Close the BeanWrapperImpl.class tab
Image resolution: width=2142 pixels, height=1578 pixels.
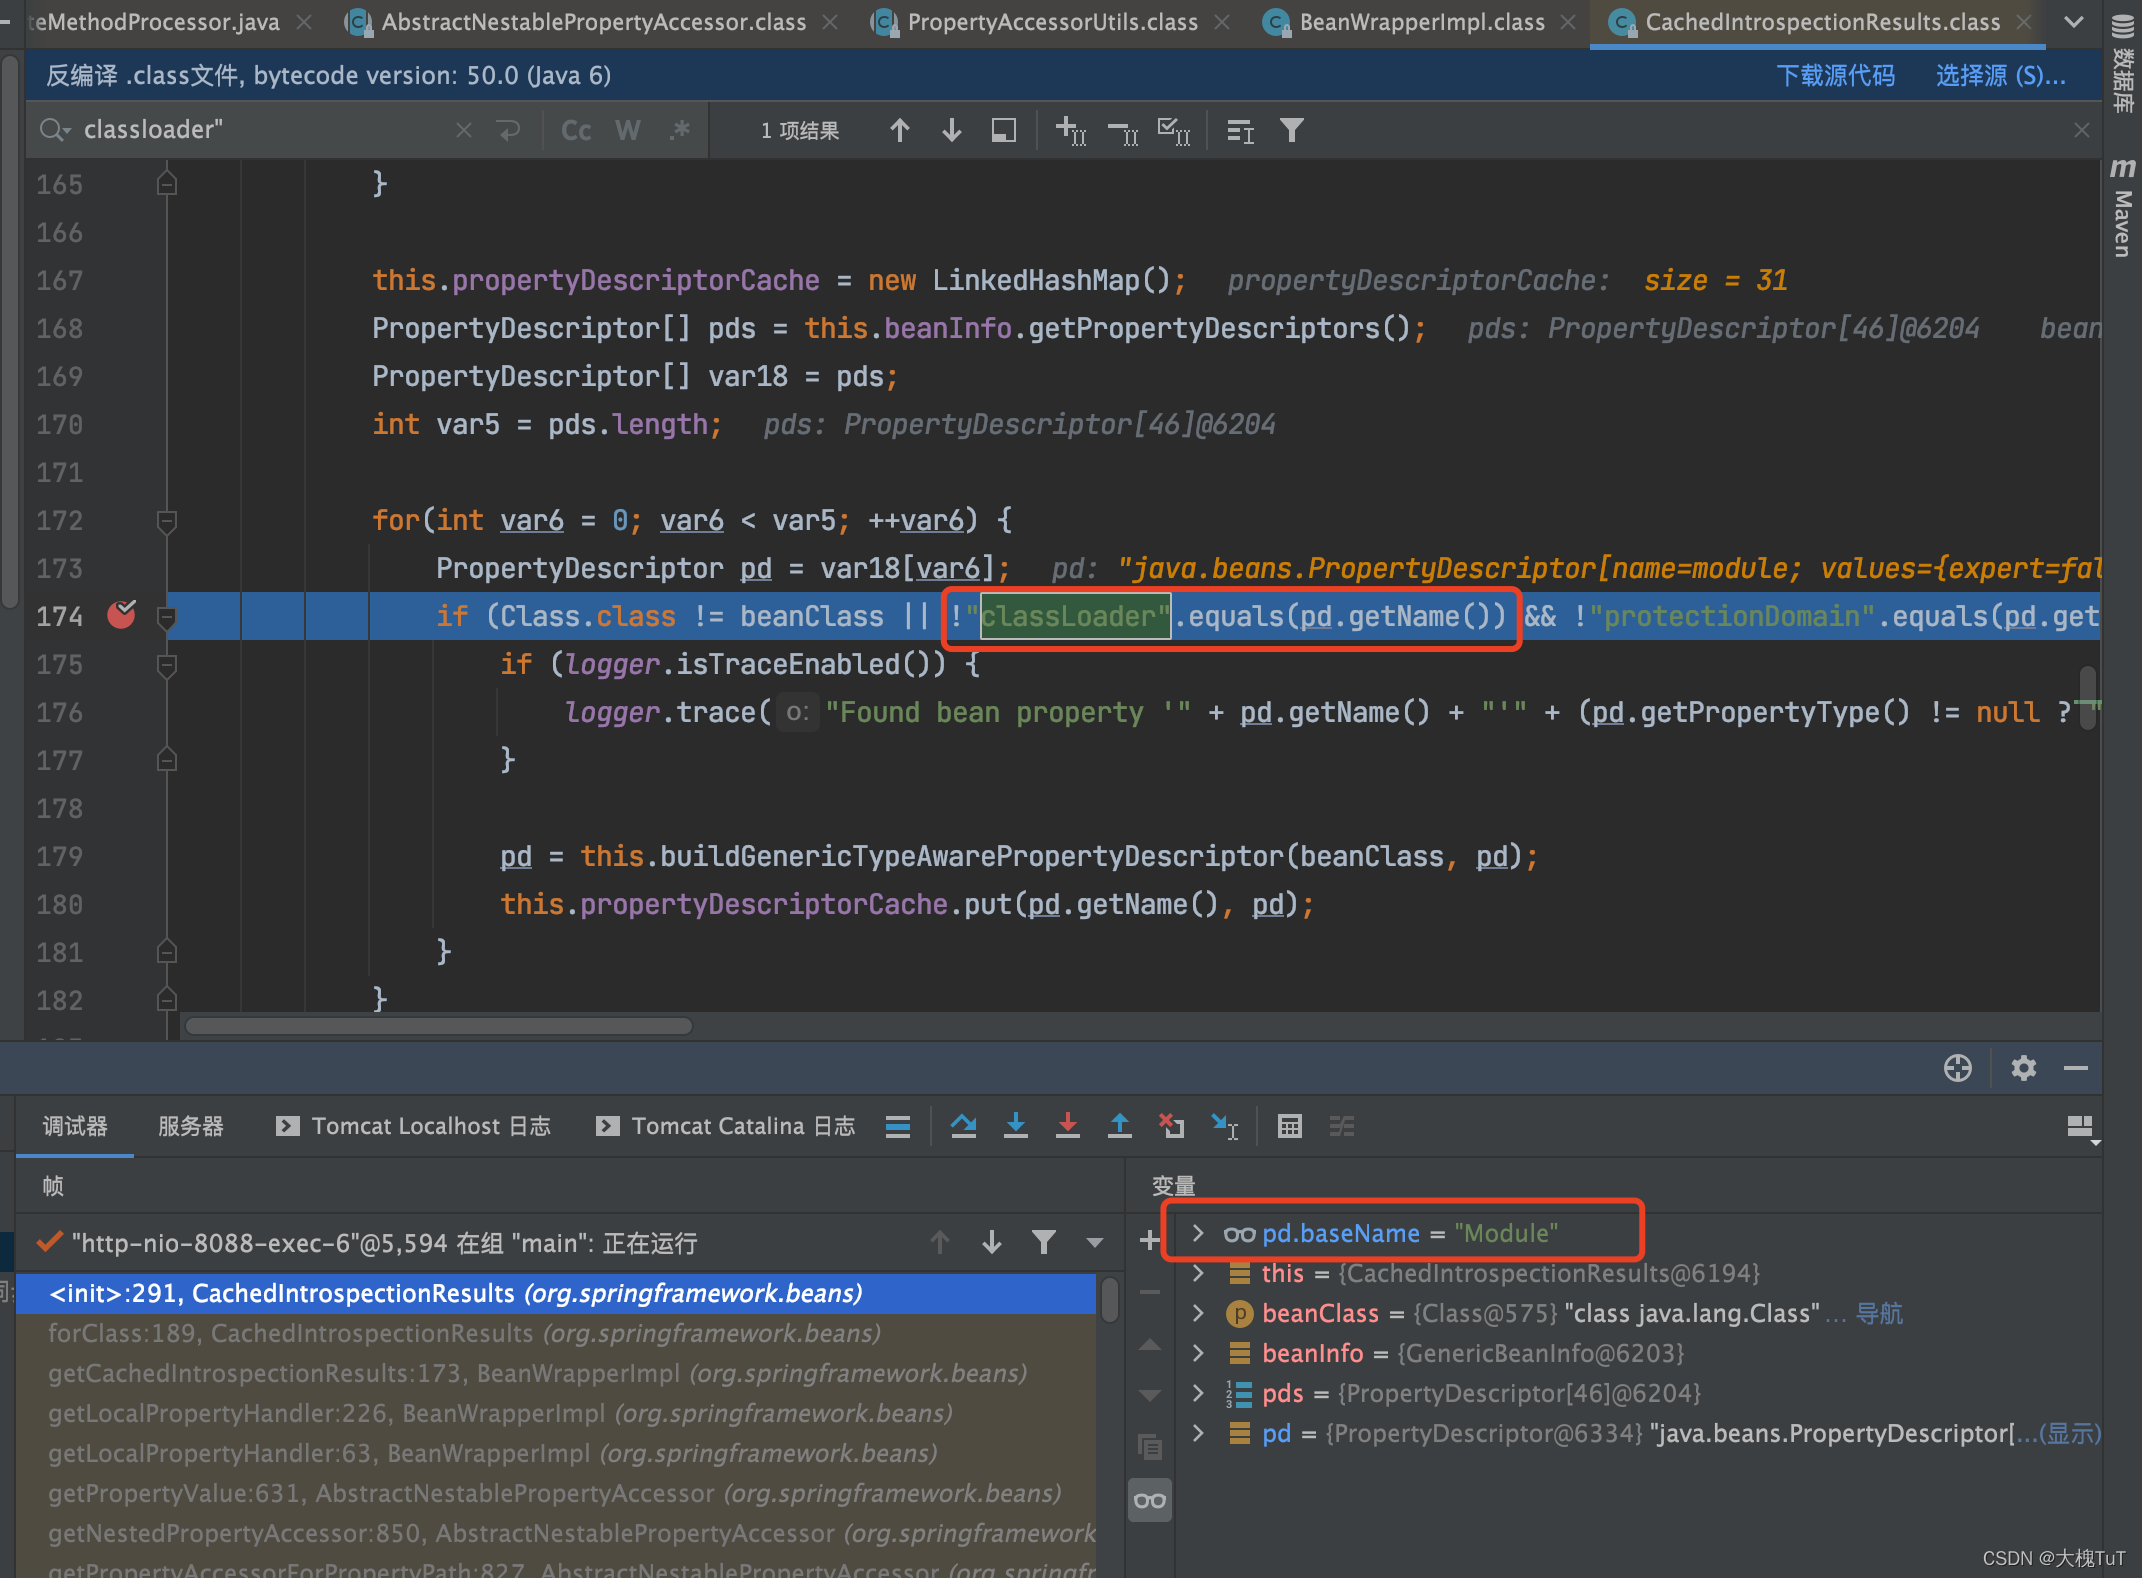click(1568, 22)
